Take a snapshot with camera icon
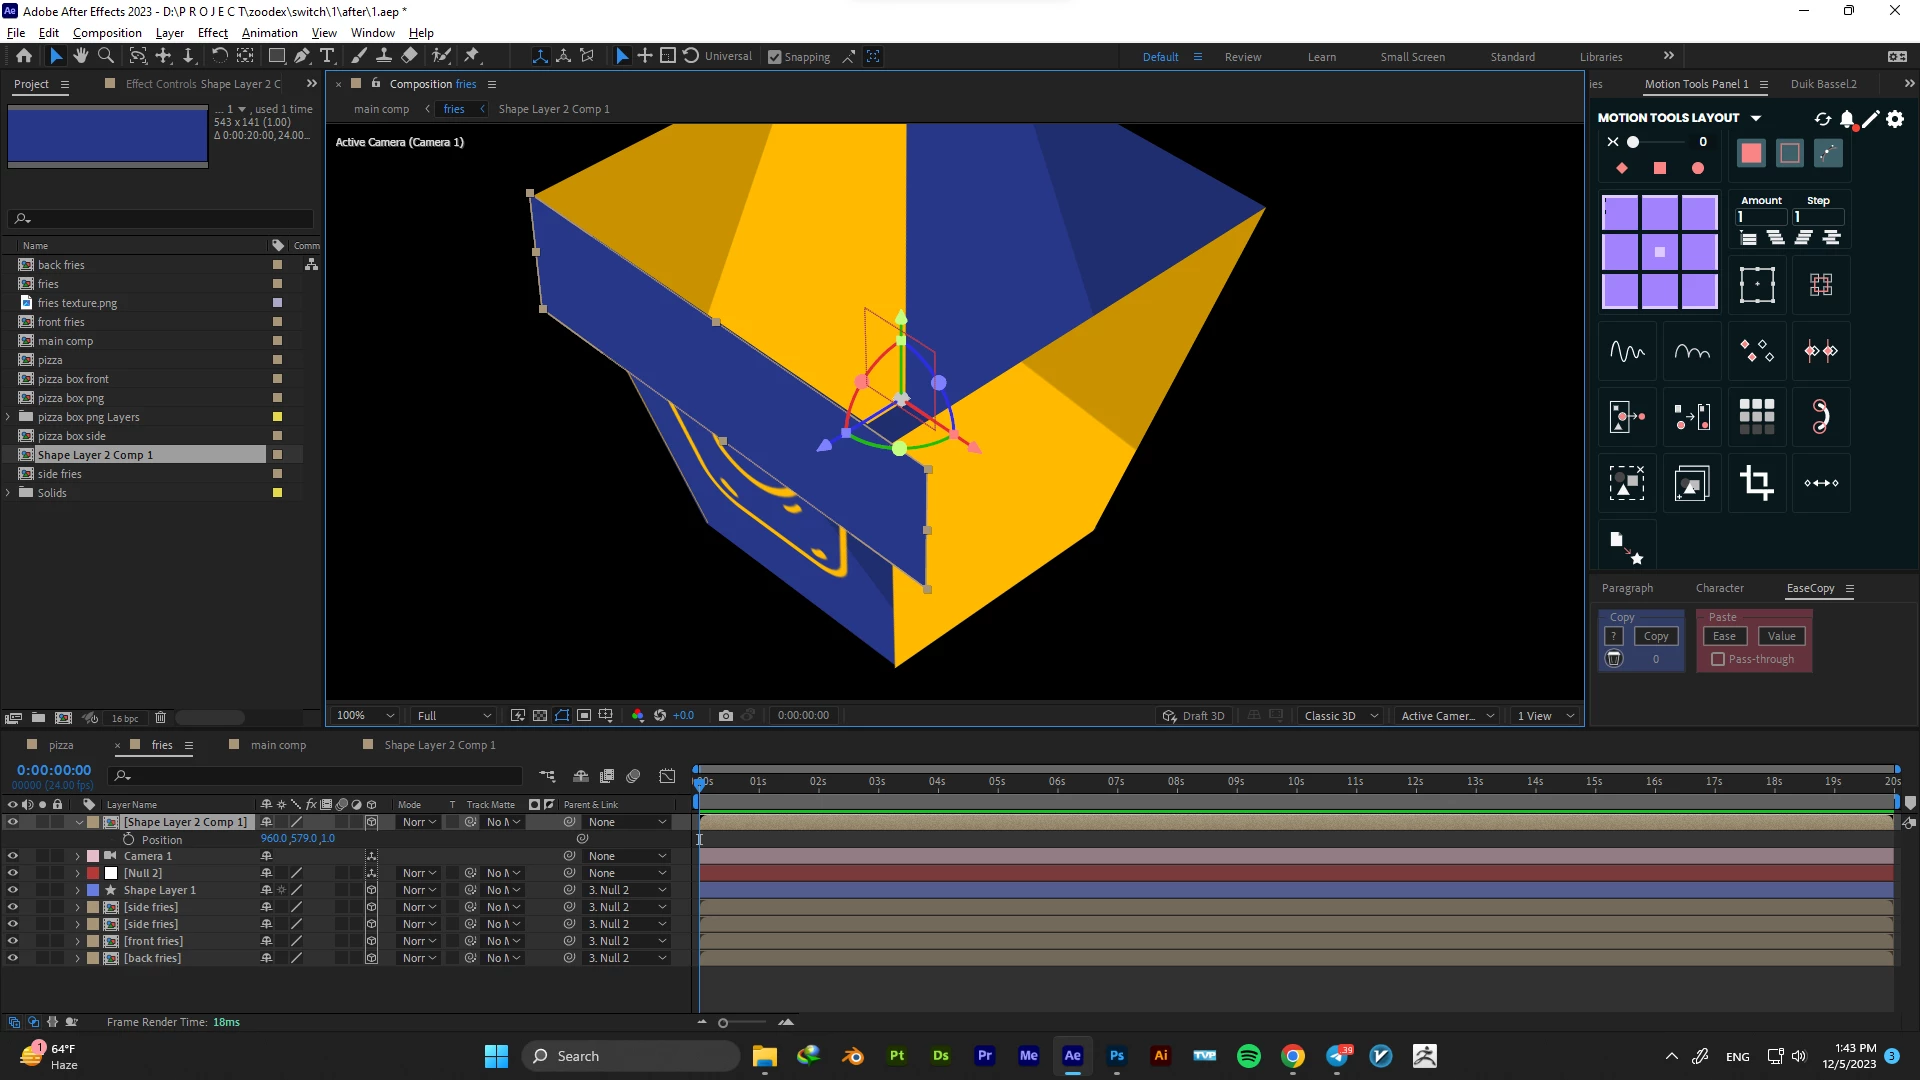This screenshot has width=1920, height=1080. point(726,716)
